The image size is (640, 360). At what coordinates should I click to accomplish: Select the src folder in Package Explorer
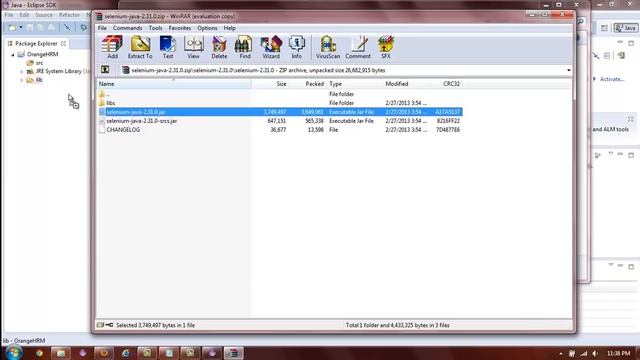(x=35, y=63)
